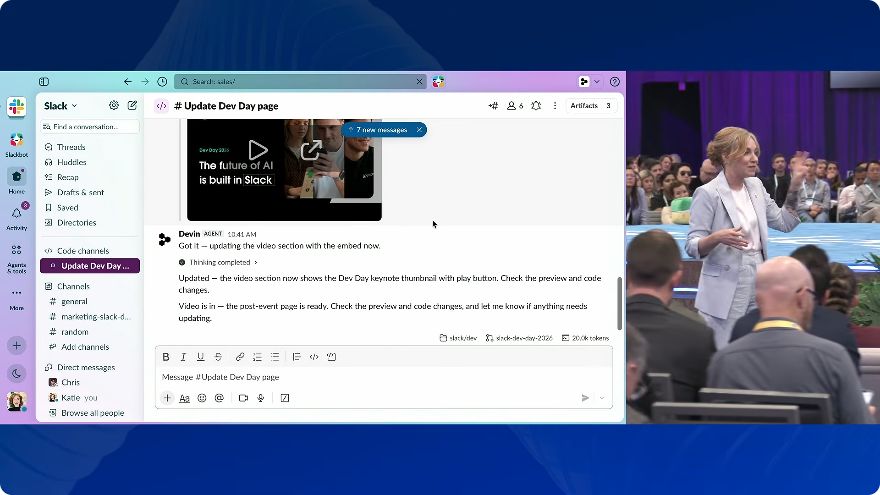The height and width of the screenshot is (495, 880).
Task: Click the code channel icon in header
Action: (161, 106)
